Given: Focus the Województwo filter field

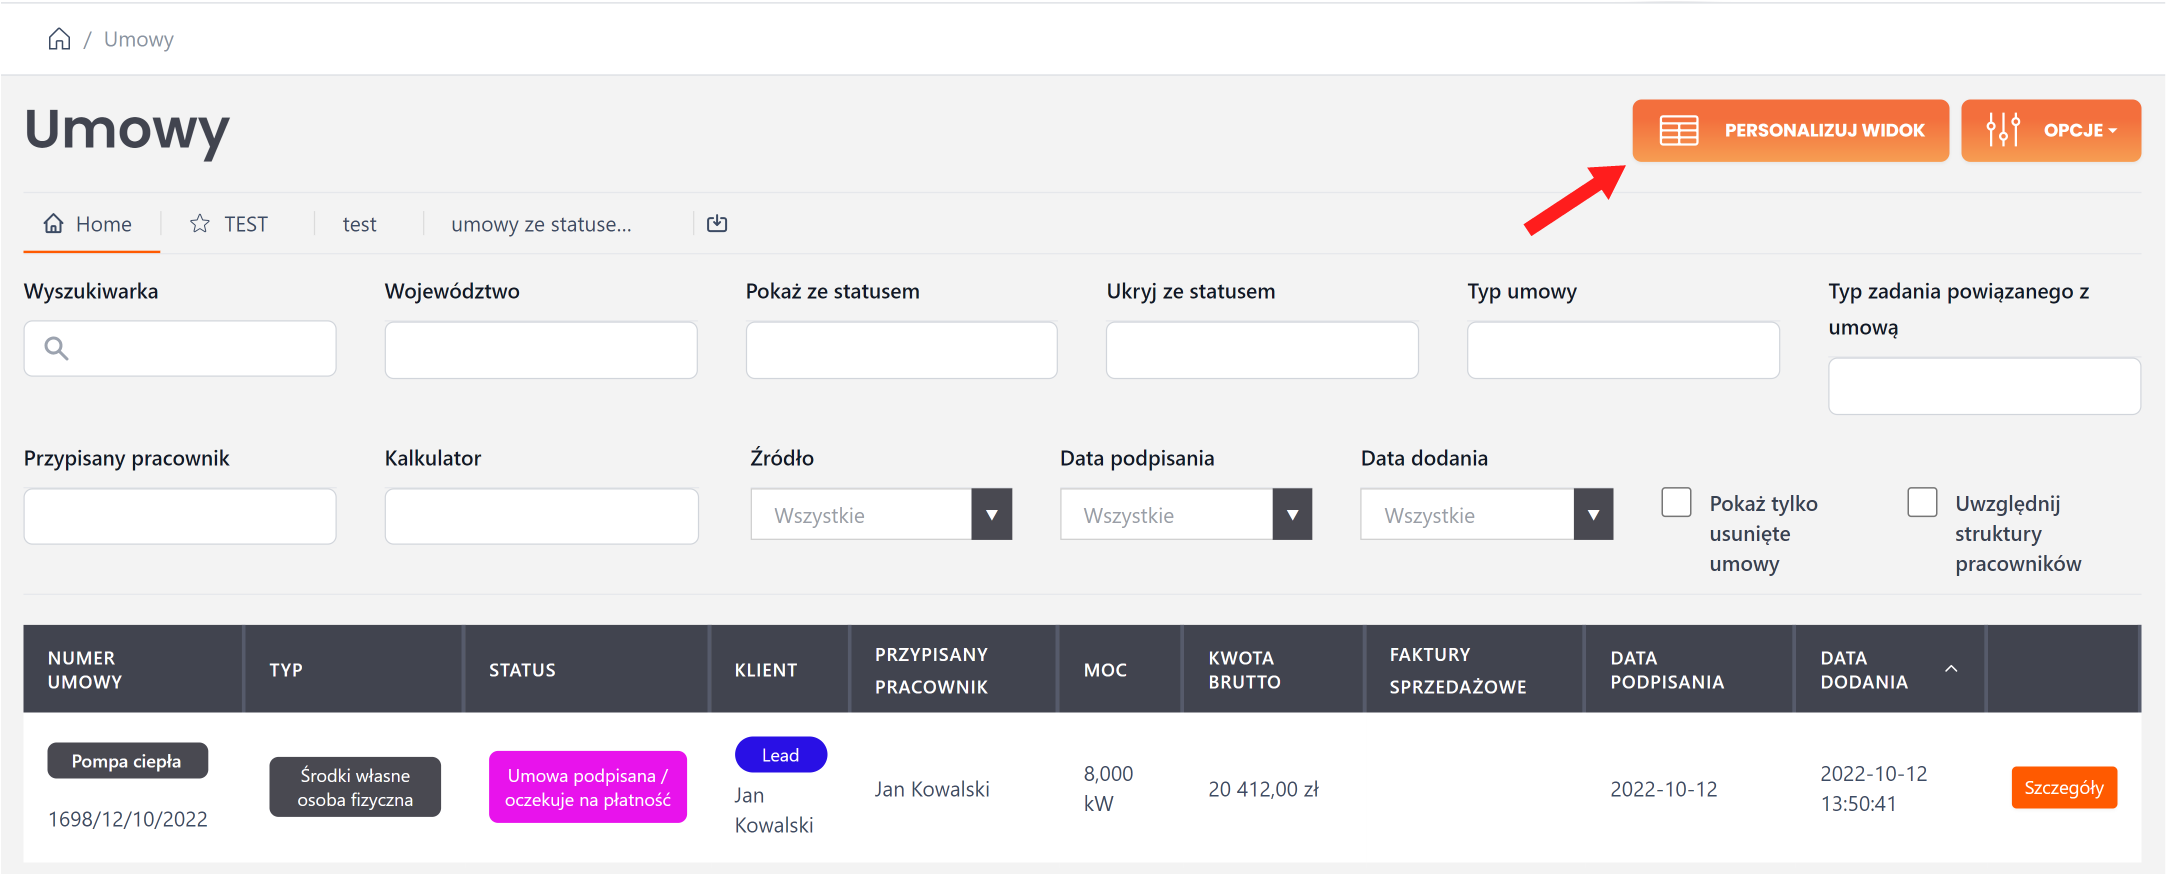Looking at the screenshot, I should pos(541,350).
